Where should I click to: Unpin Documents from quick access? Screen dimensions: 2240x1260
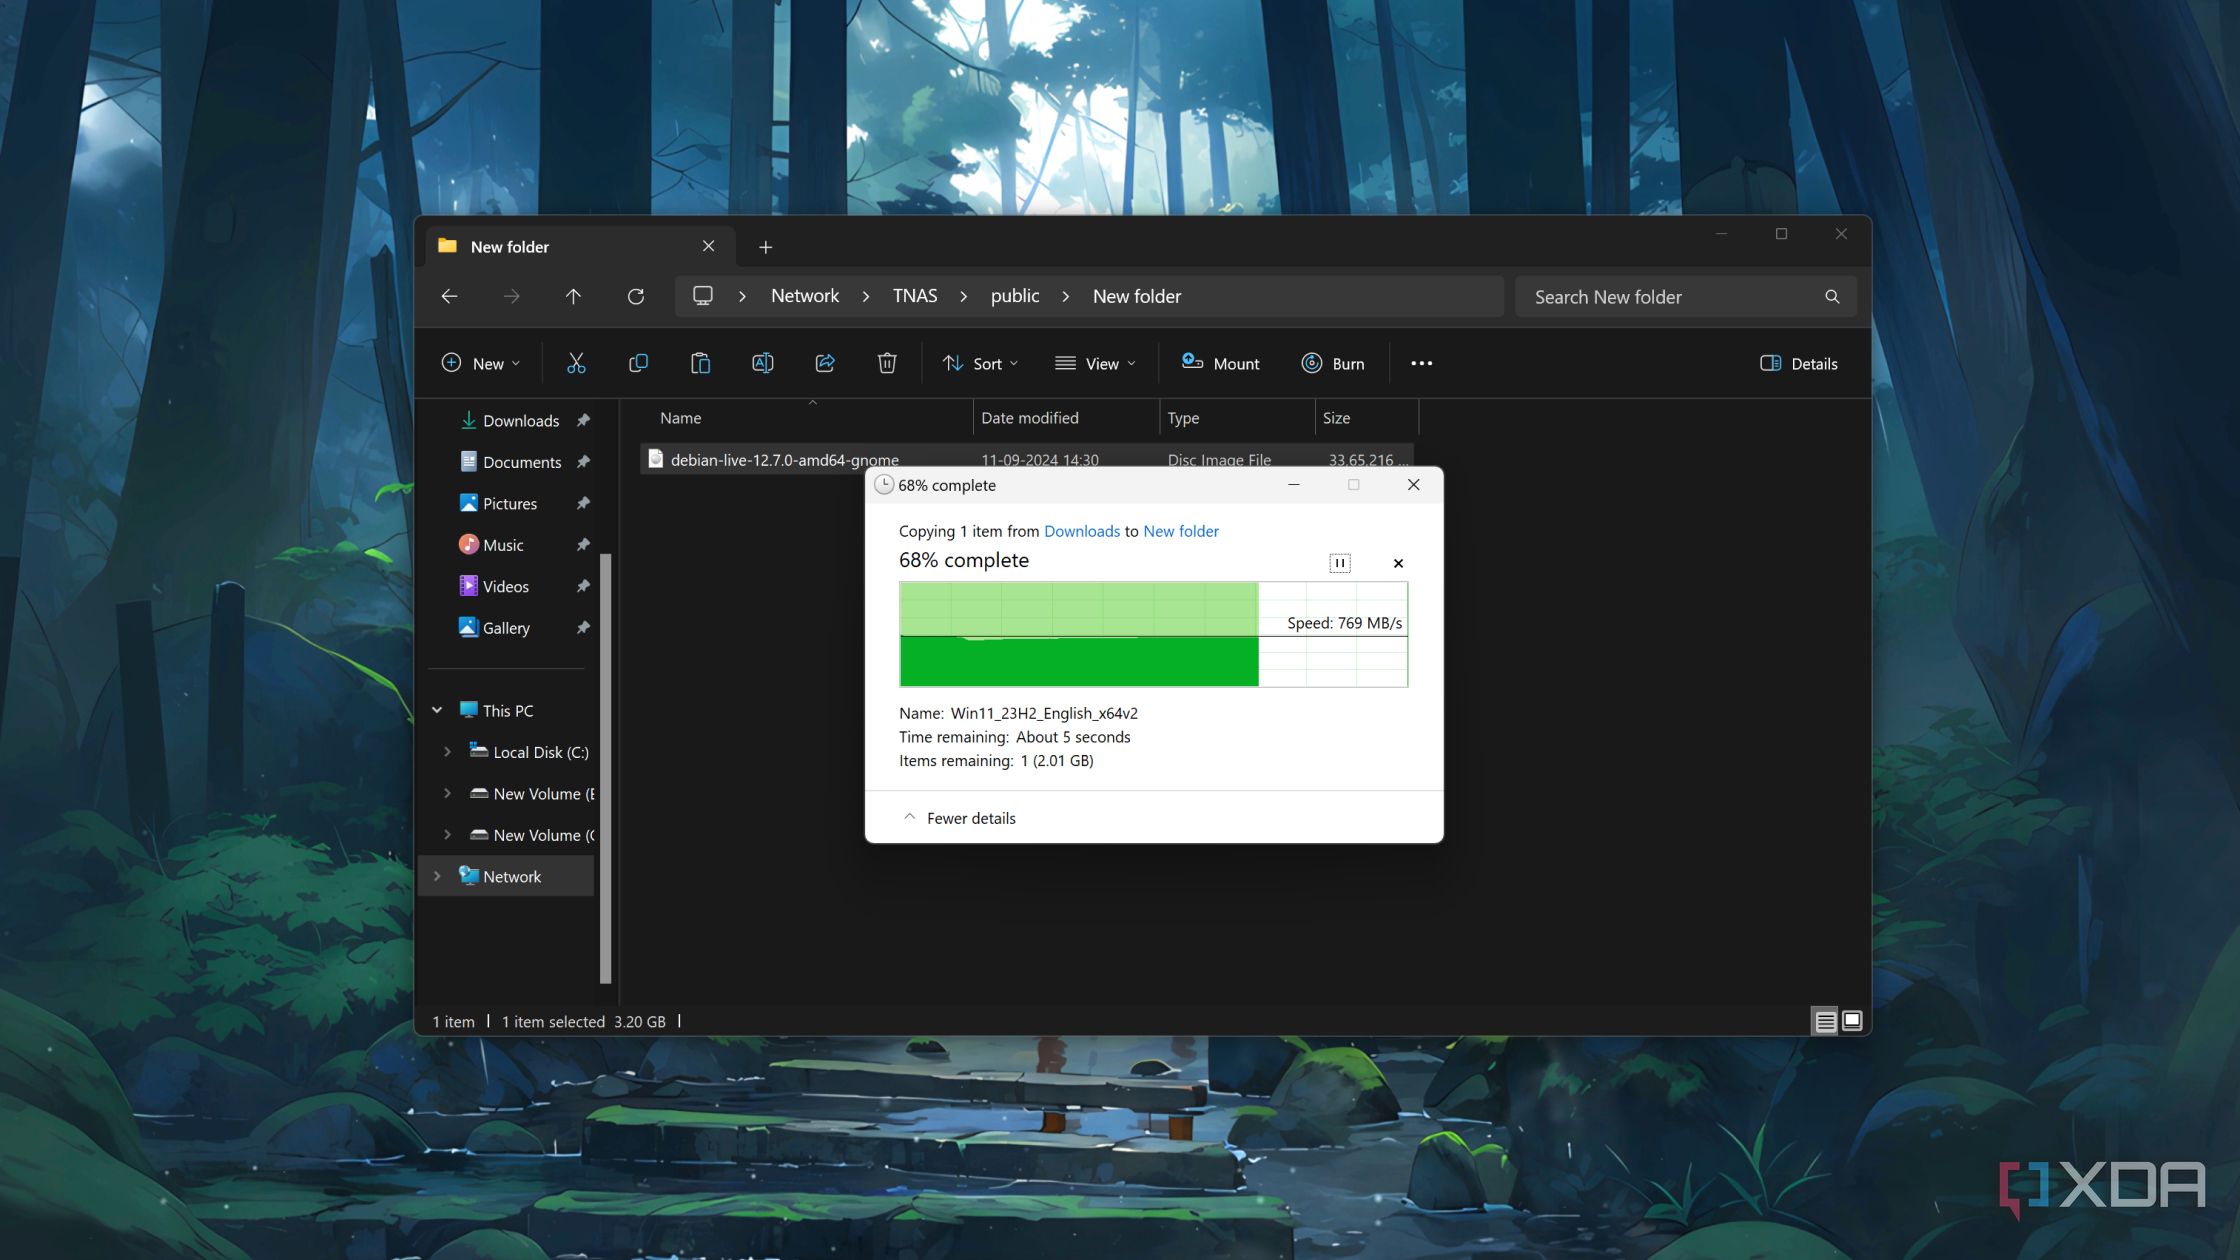pos(583,462)
